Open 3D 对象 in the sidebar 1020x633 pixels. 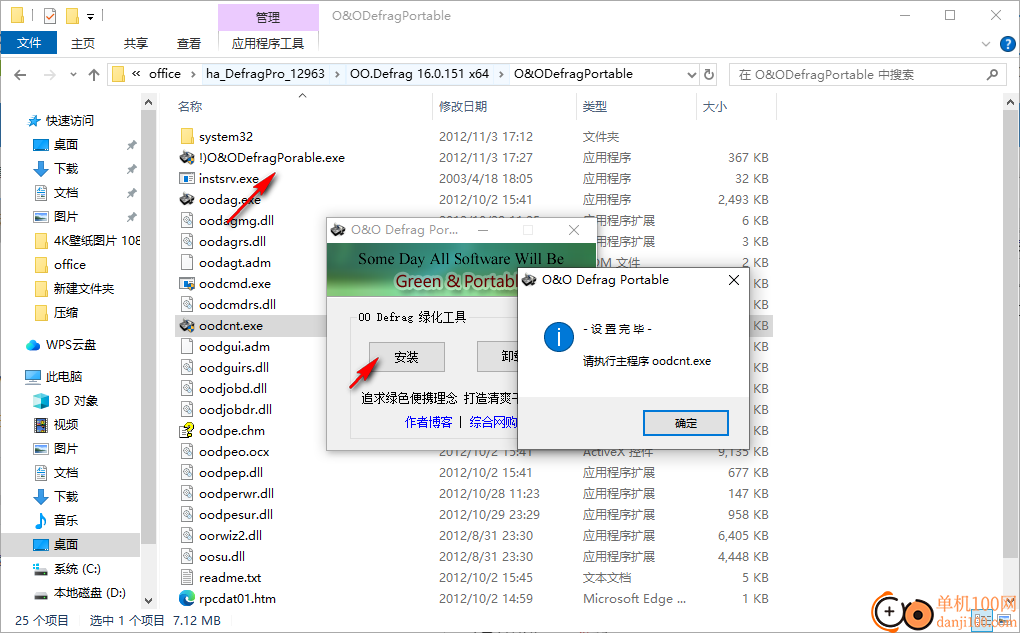(76, 400)
